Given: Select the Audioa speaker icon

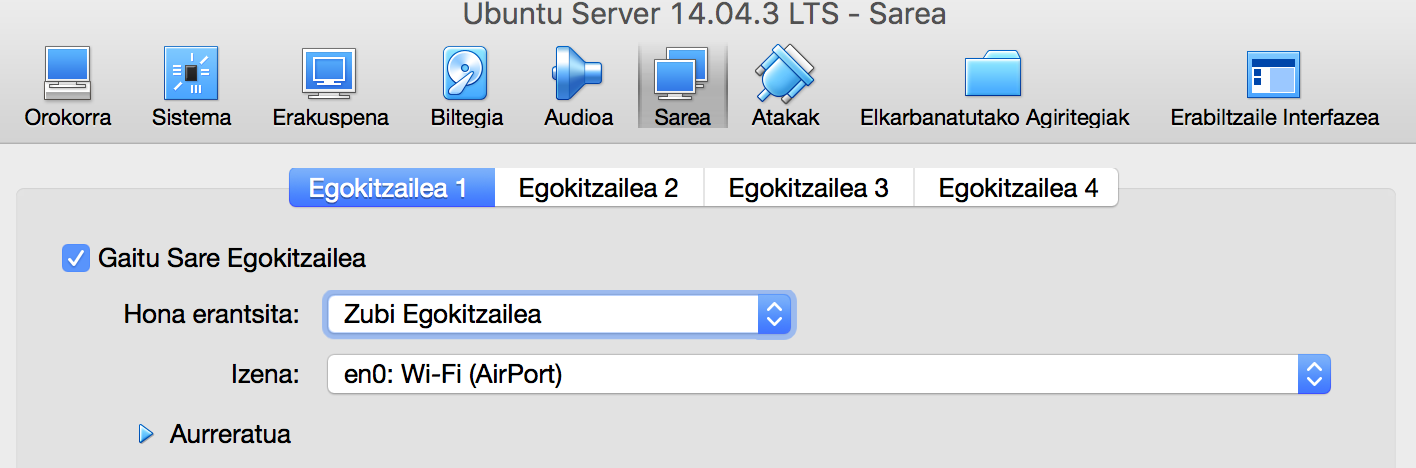Looking at the screenshot, I should point(578,75).
